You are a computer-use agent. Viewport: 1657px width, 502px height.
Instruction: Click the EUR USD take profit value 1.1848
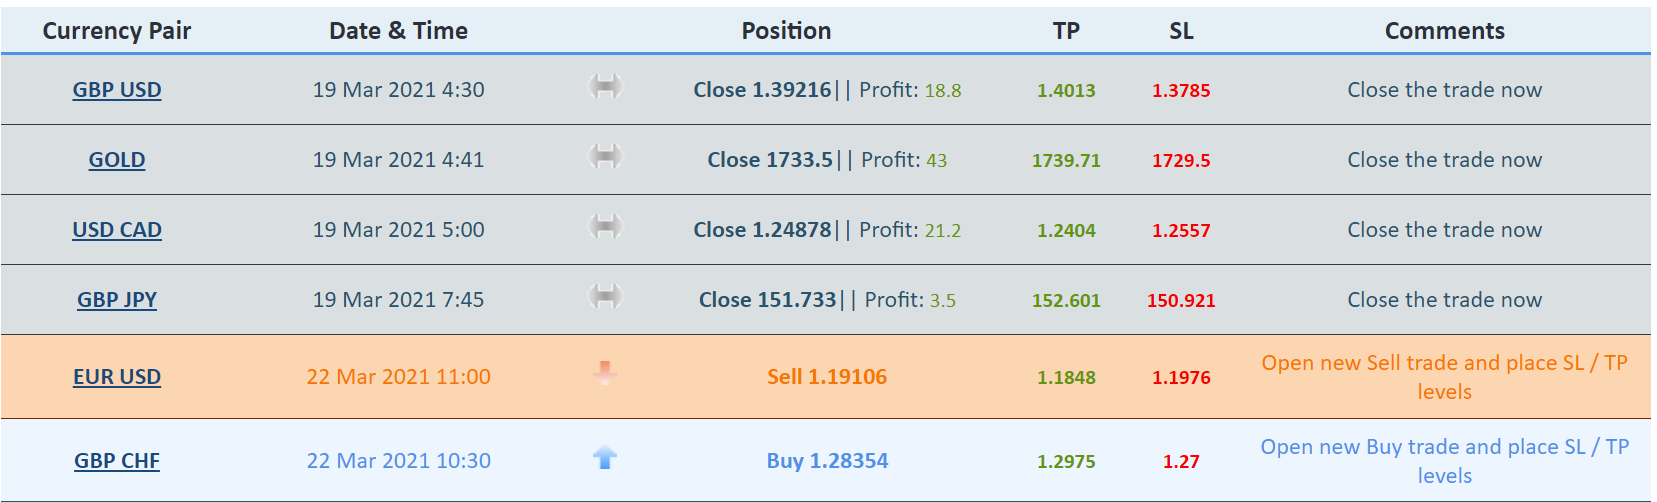point(1066,378)
